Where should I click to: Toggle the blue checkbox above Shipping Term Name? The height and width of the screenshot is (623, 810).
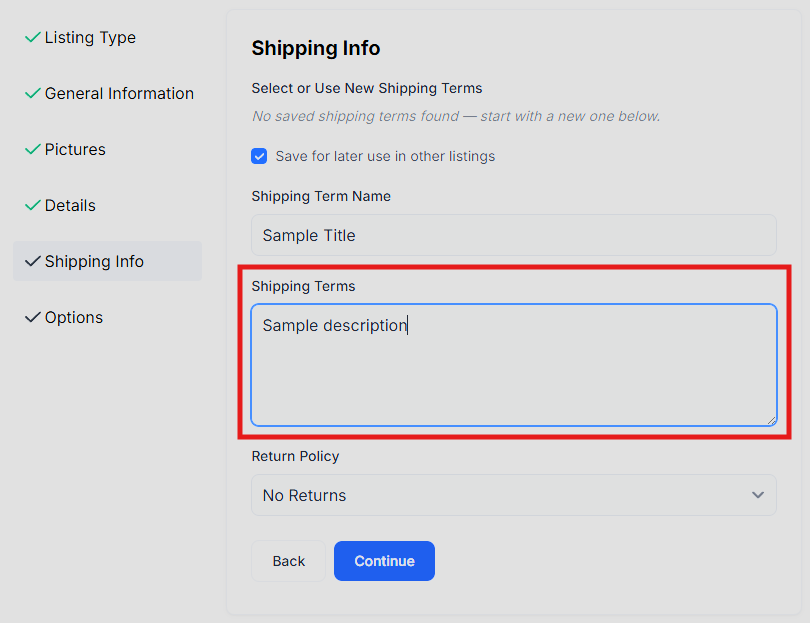tap(259, 156)
